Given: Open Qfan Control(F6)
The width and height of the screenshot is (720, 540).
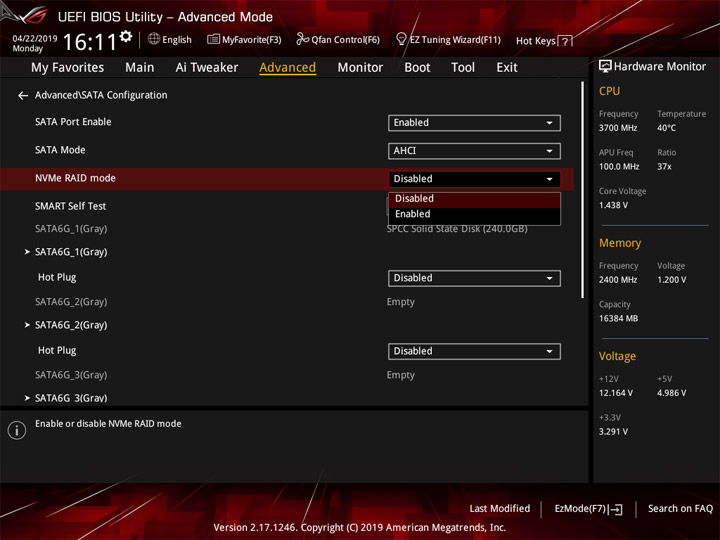Looking at the screenshot, I should tap(338, 39).
